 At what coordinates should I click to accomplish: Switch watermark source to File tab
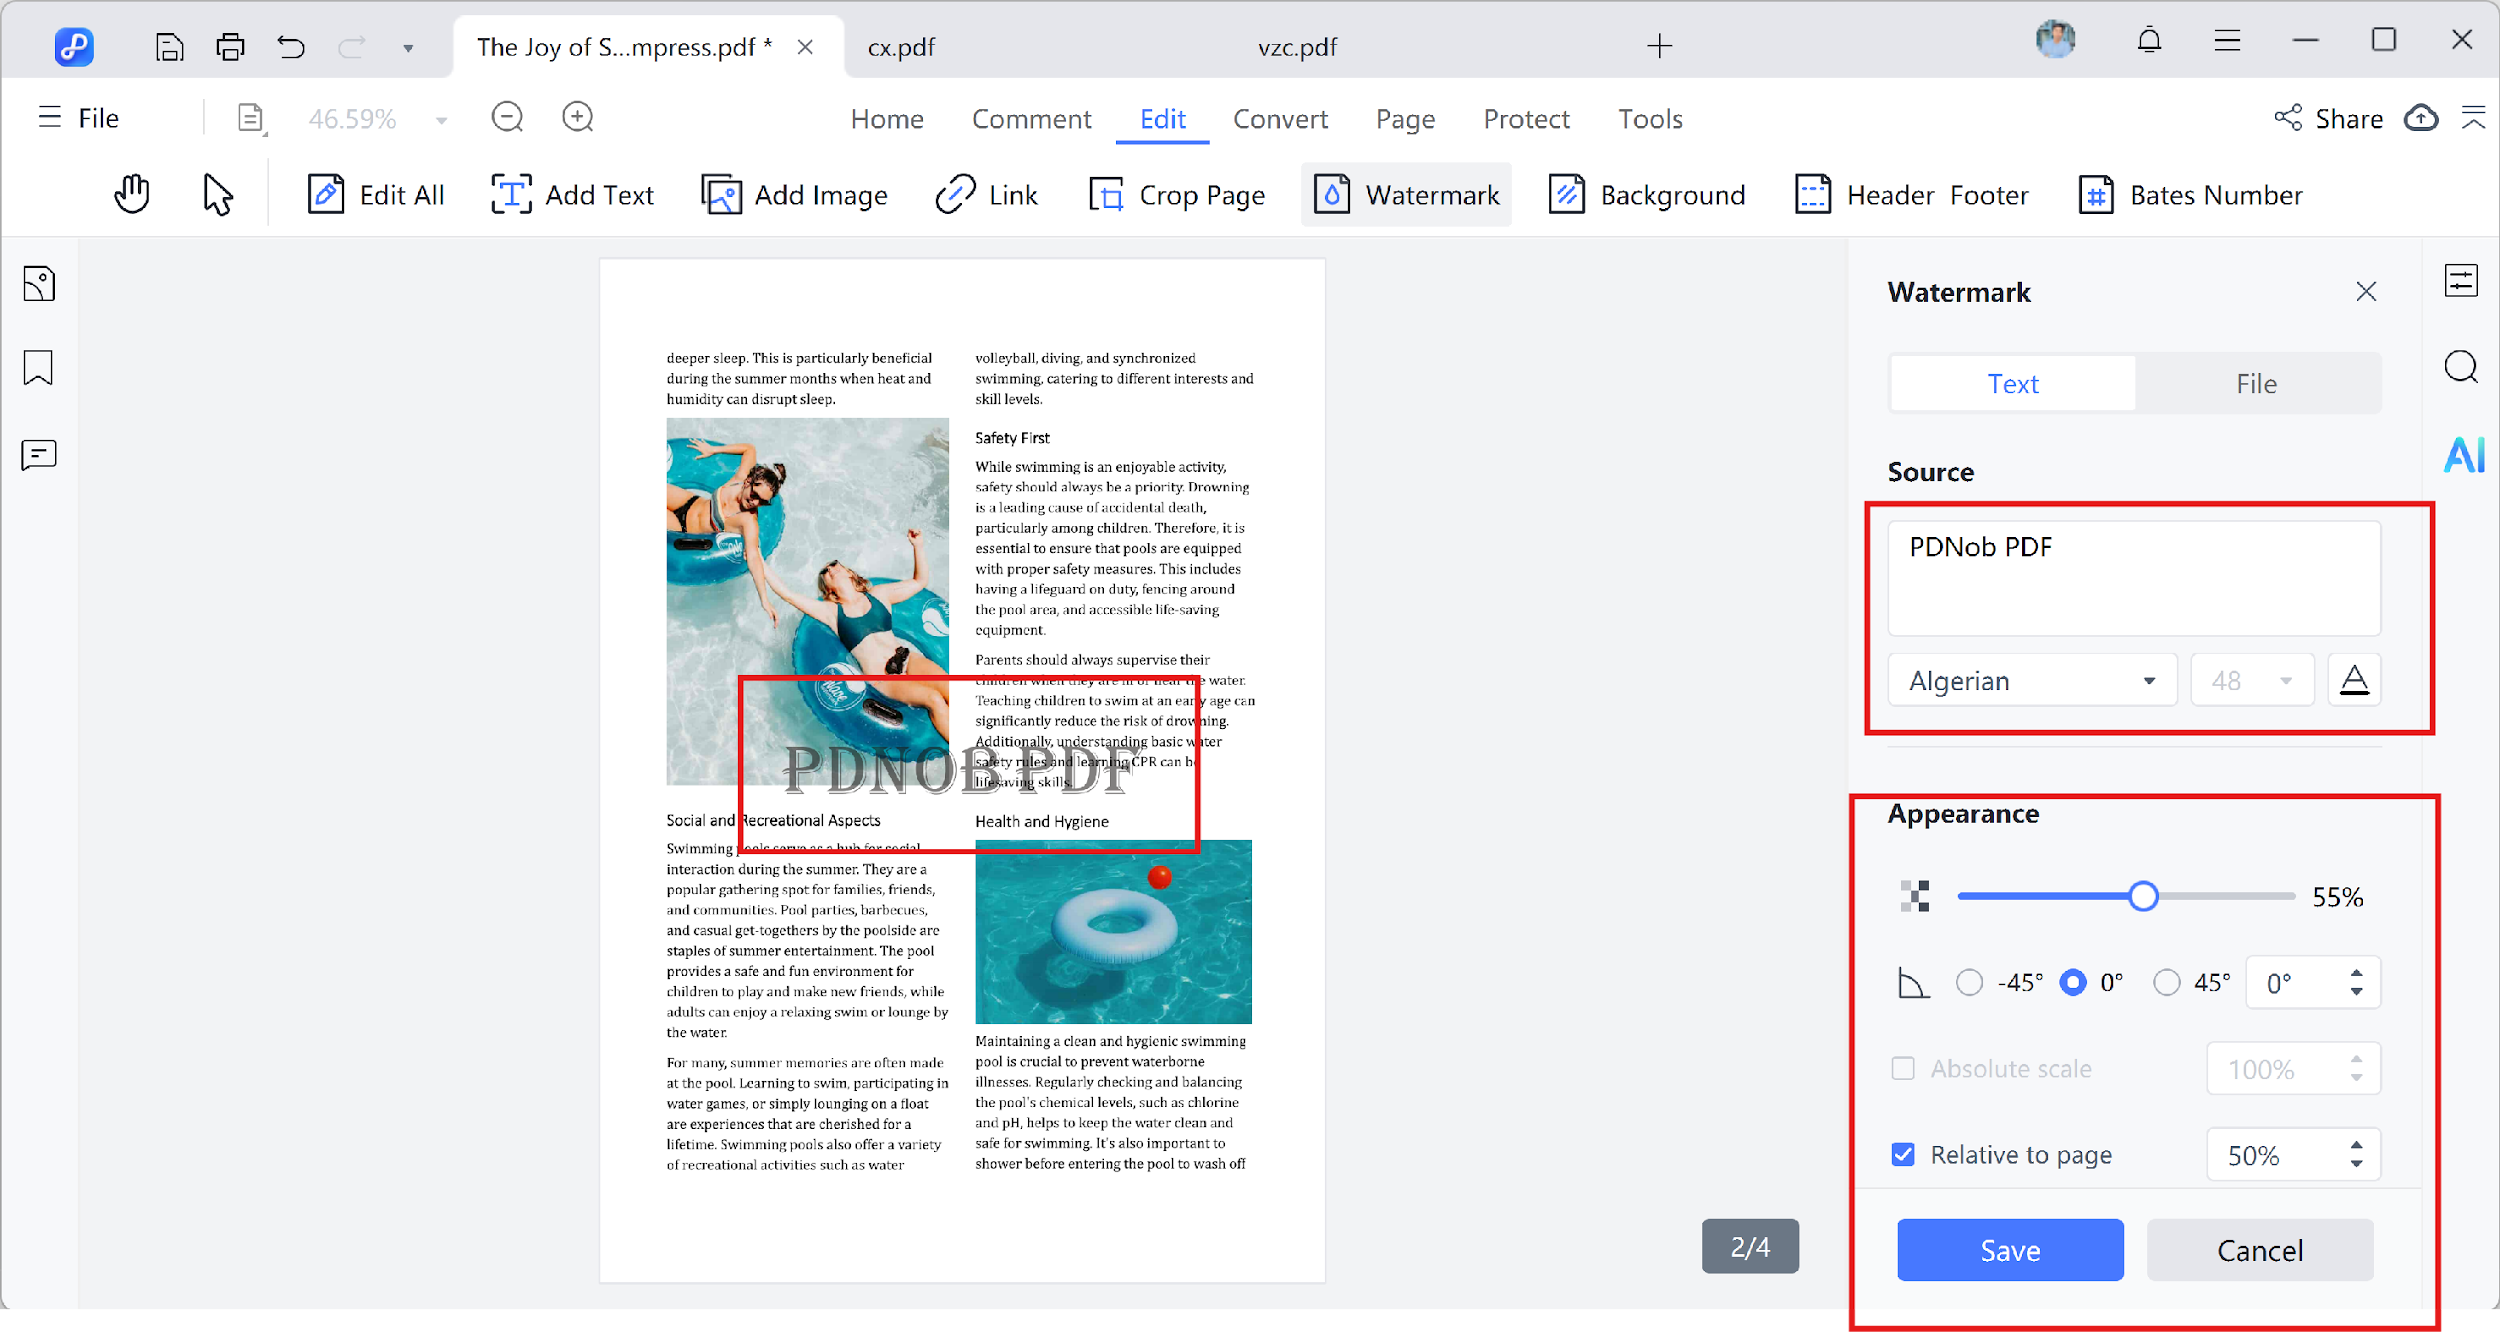pos(2256,382)
